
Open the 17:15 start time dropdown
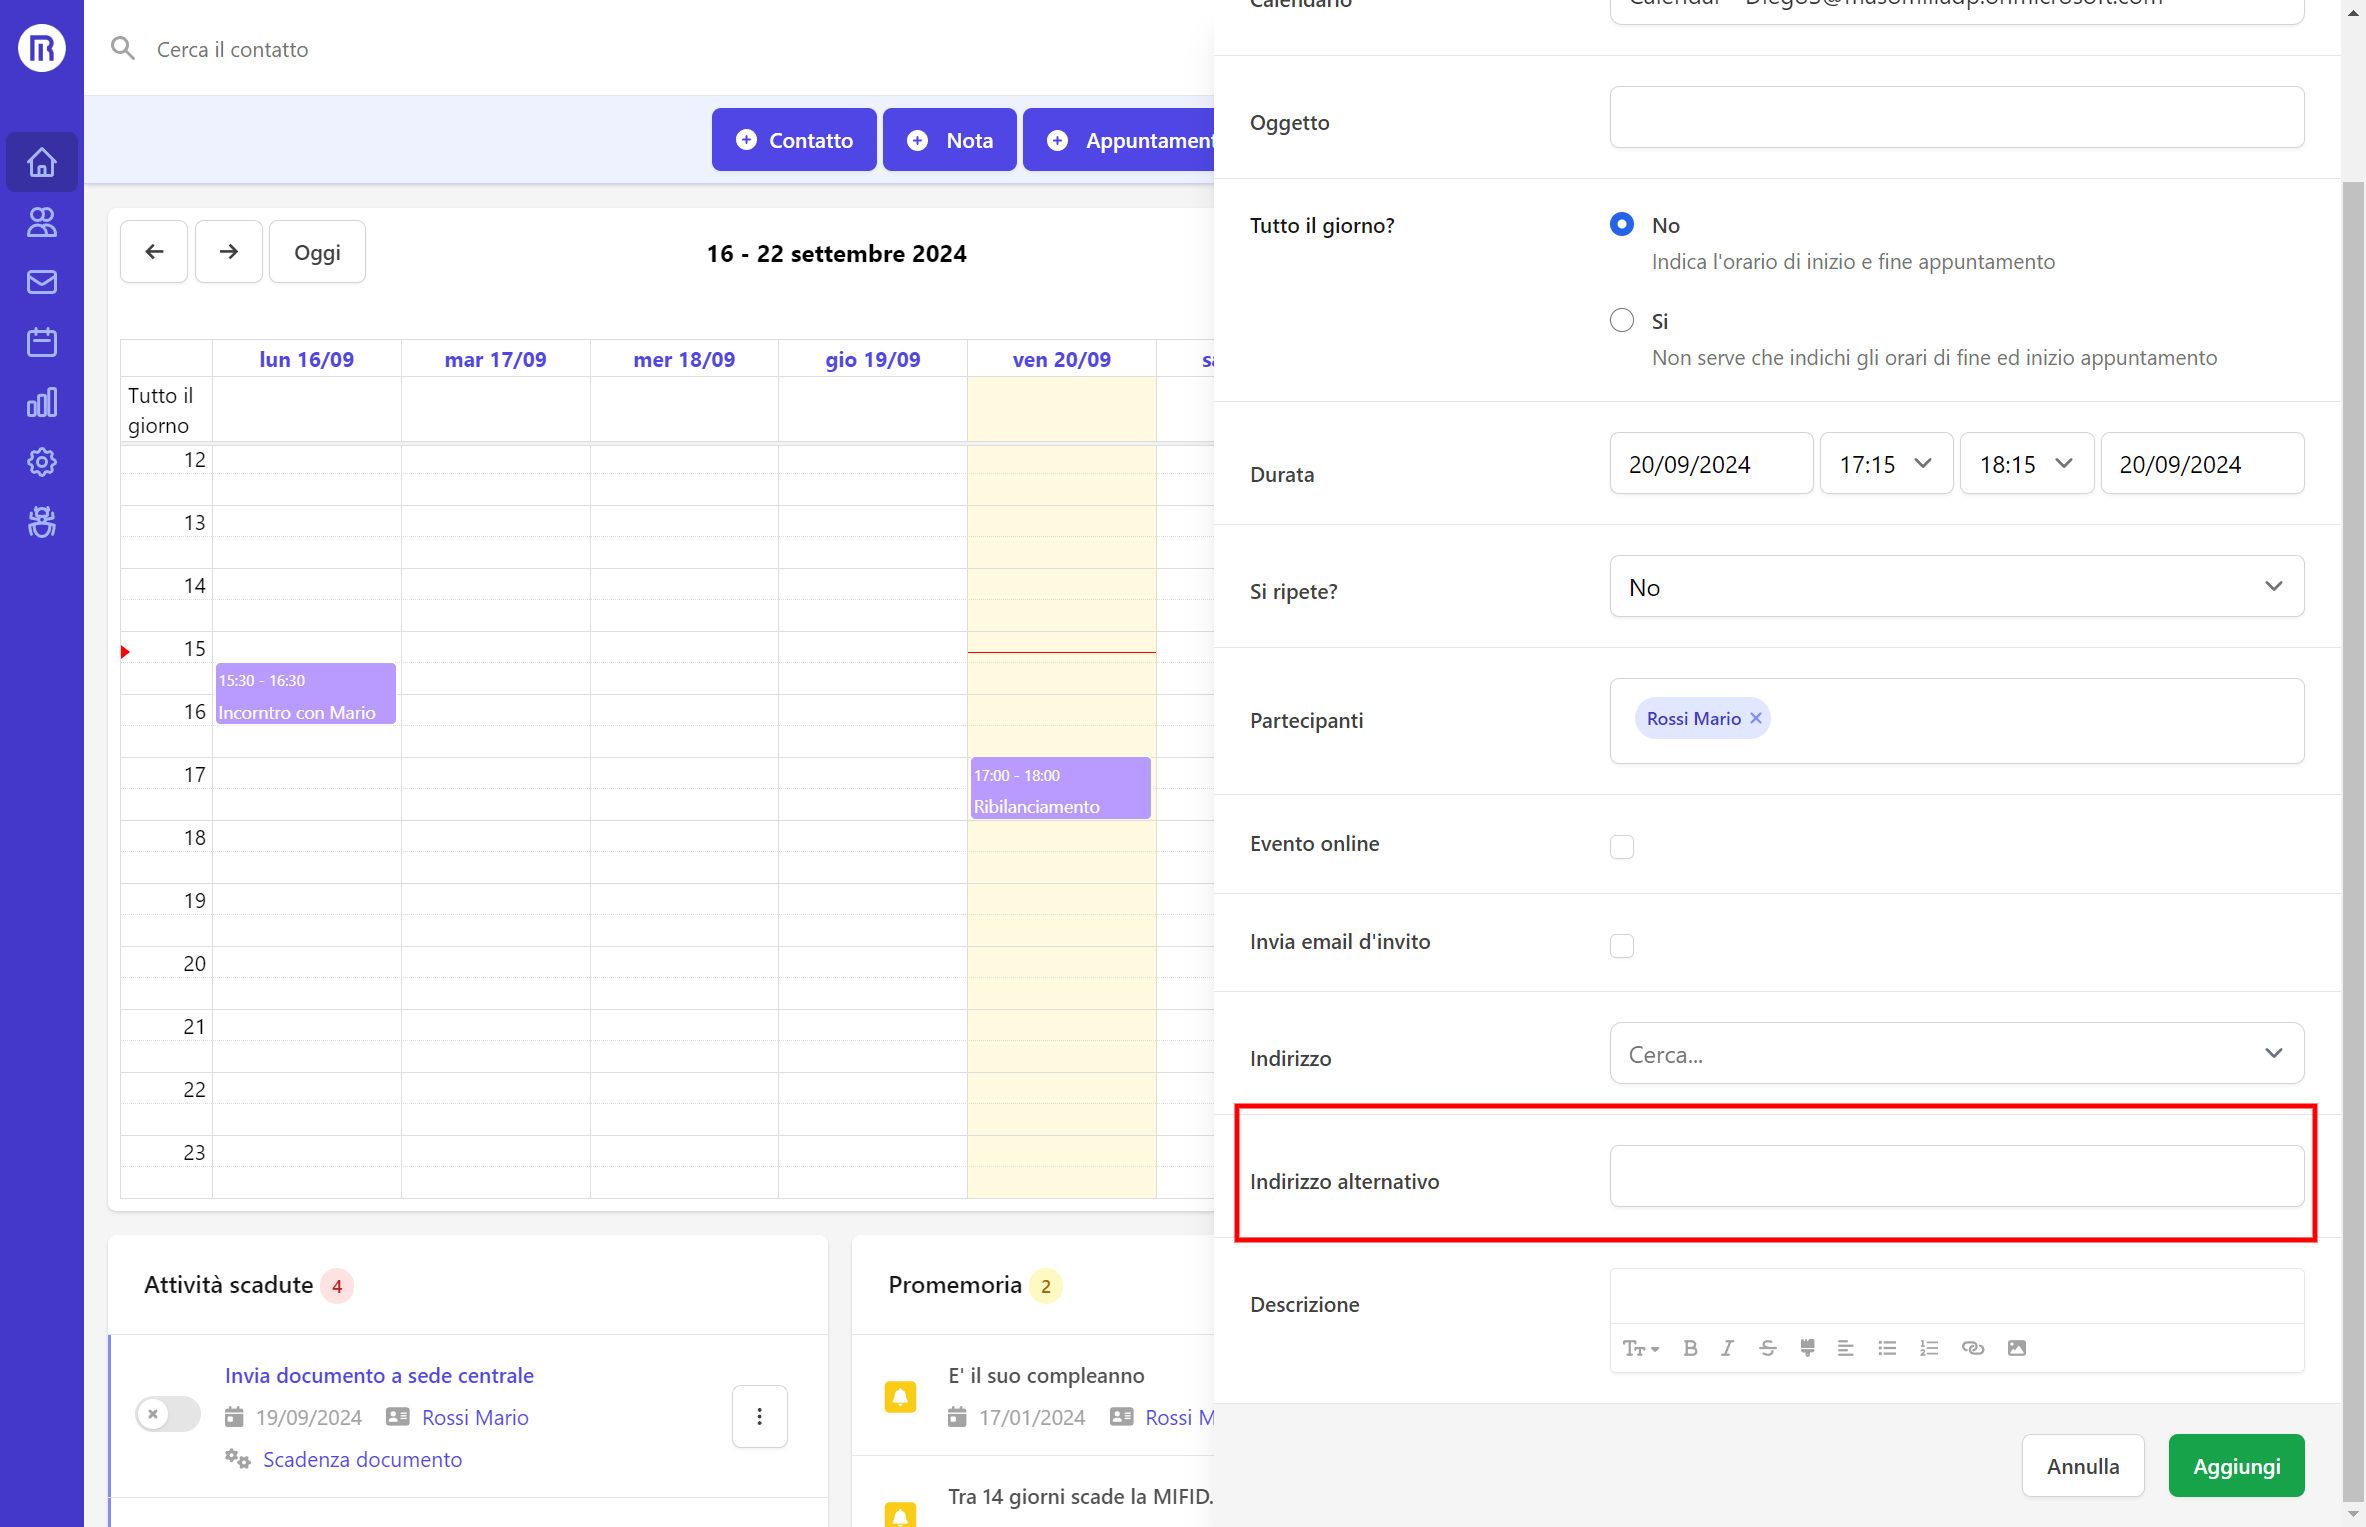[1885, 463]
